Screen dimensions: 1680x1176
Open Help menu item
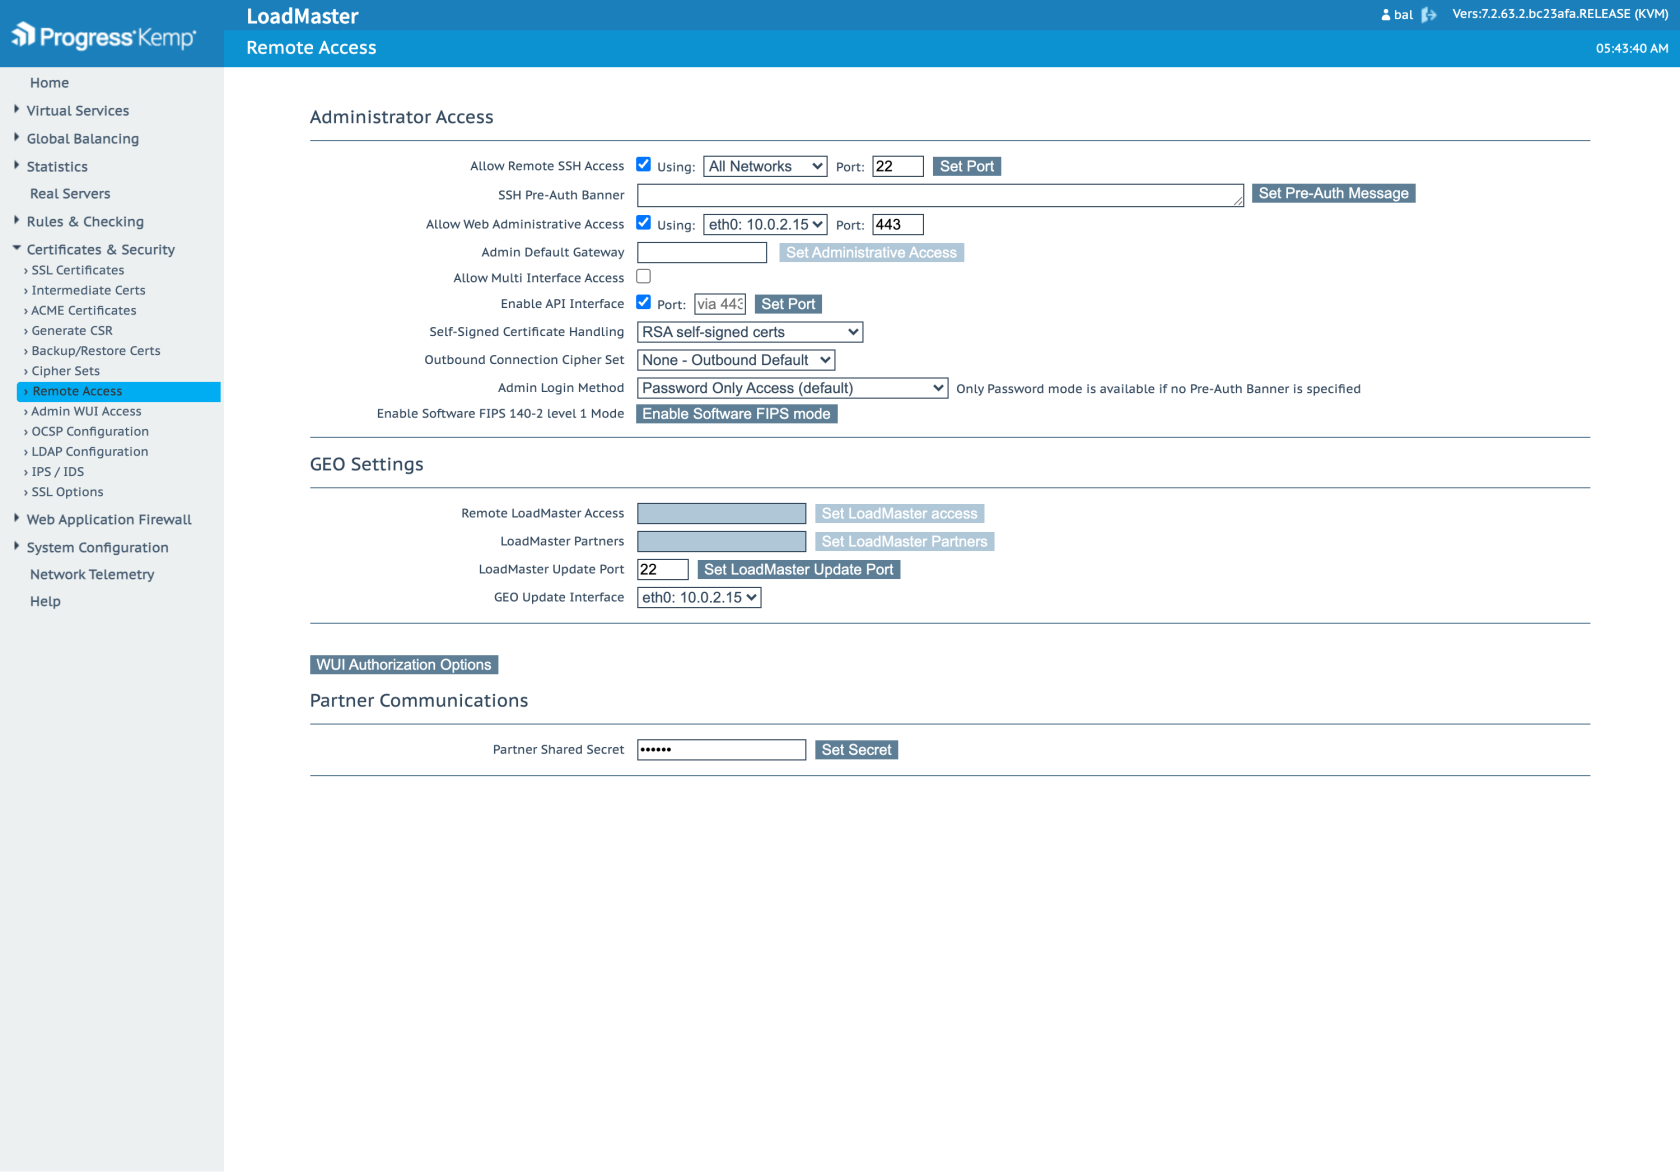45,602
